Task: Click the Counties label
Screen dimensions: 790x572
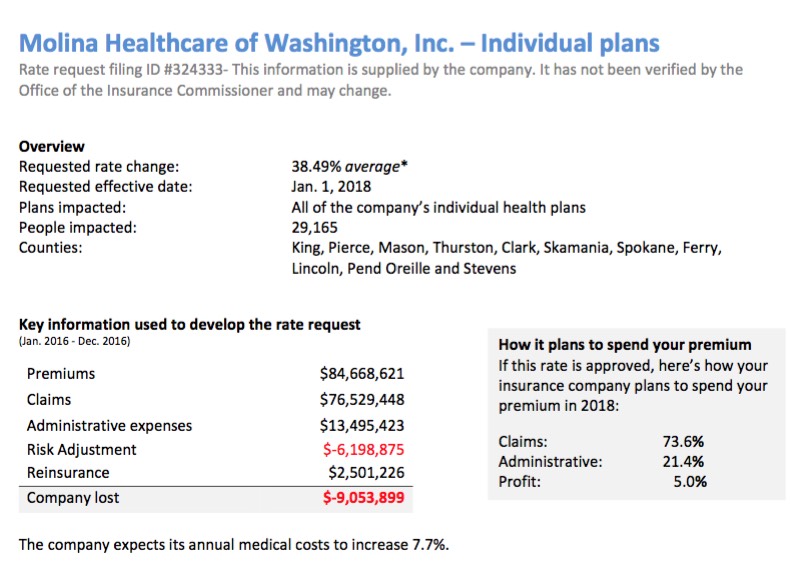Action: click(x=51, y=247)
